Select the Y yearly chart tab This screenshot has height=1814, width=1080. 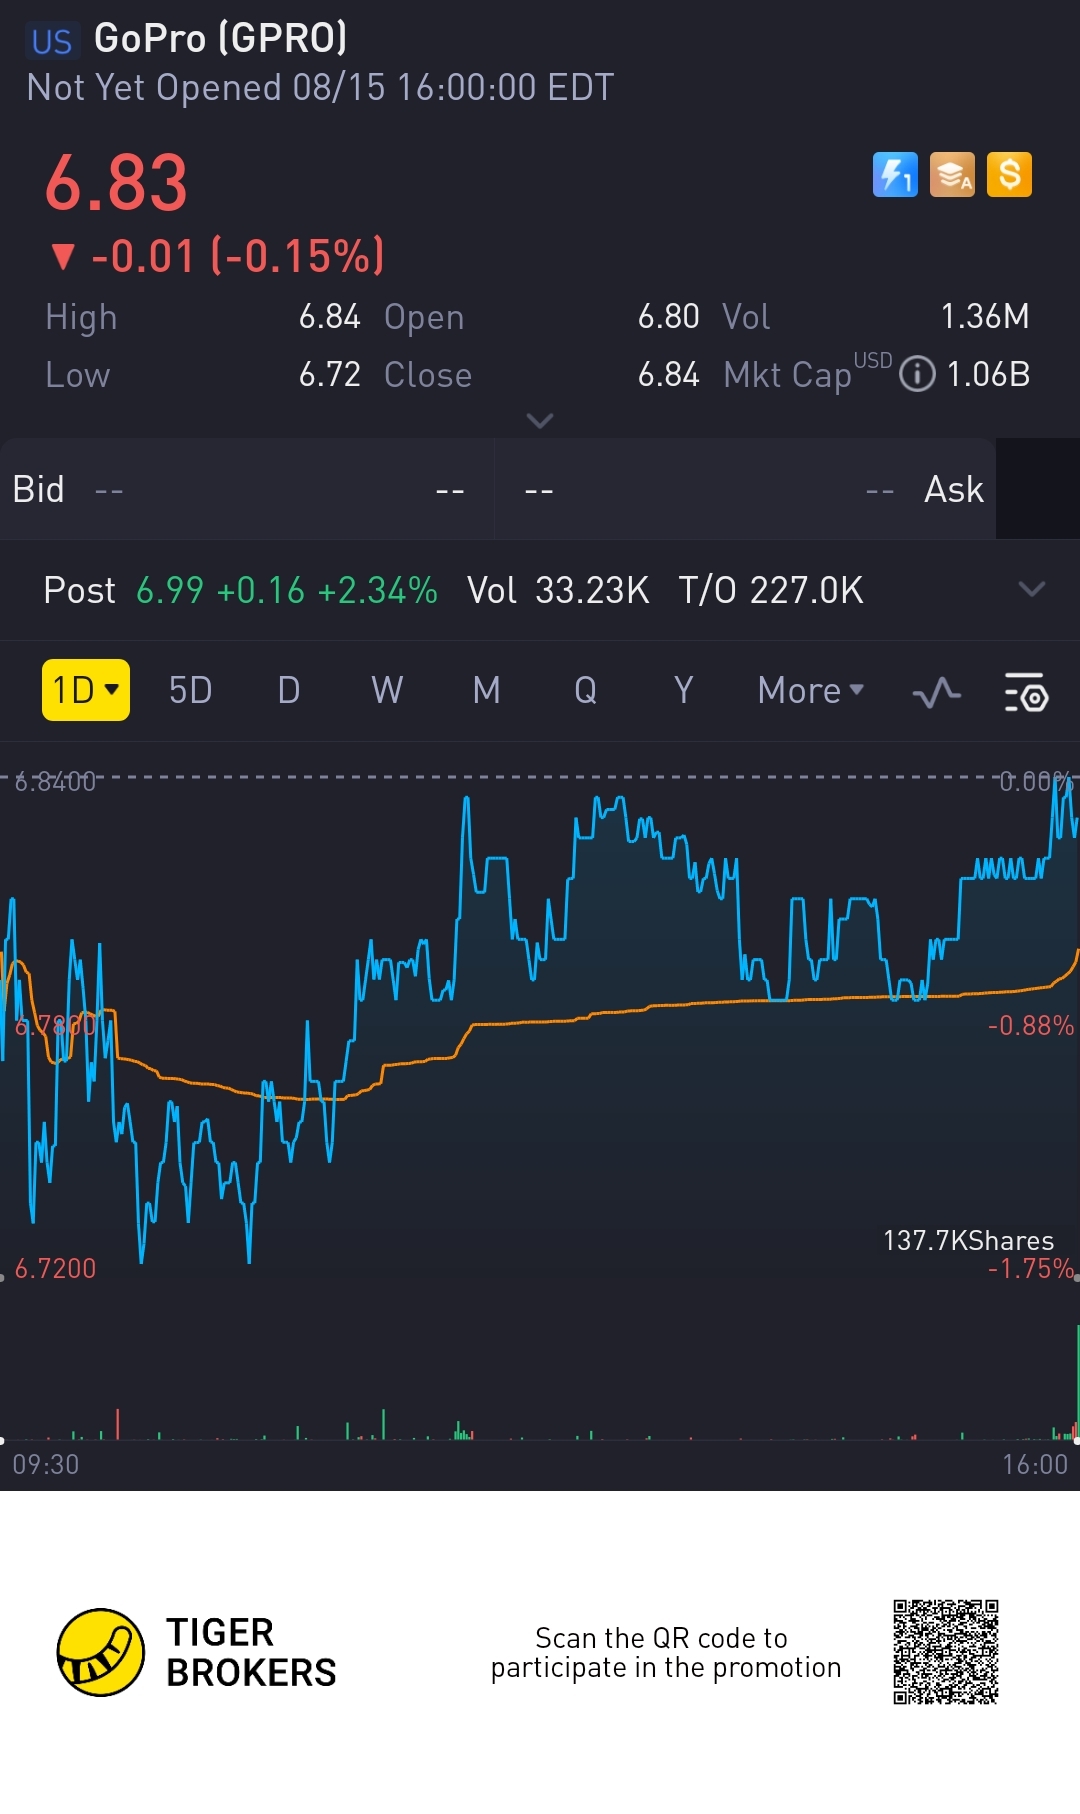[x=683, y=690]
